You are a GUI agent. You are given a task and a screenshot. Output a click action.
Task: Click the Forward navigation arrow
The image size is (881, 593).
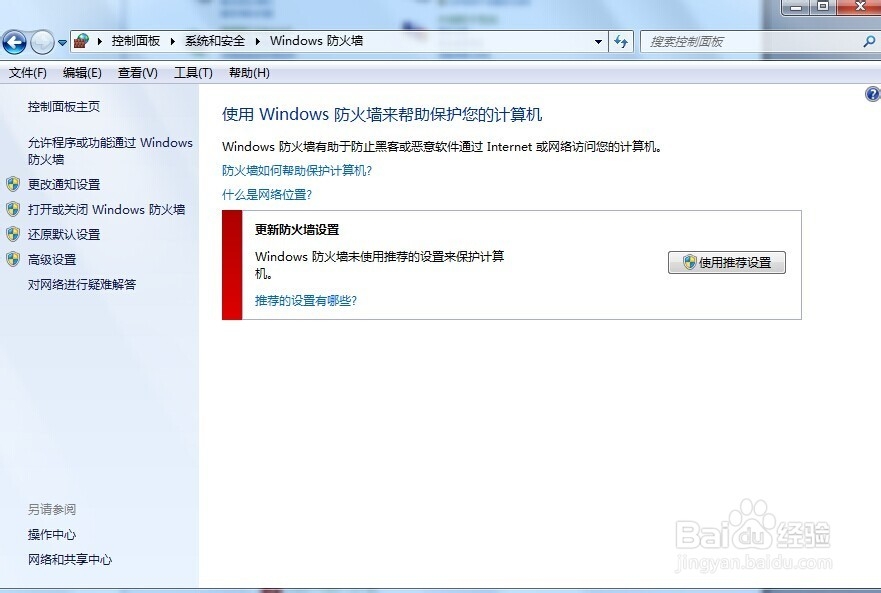42,42
